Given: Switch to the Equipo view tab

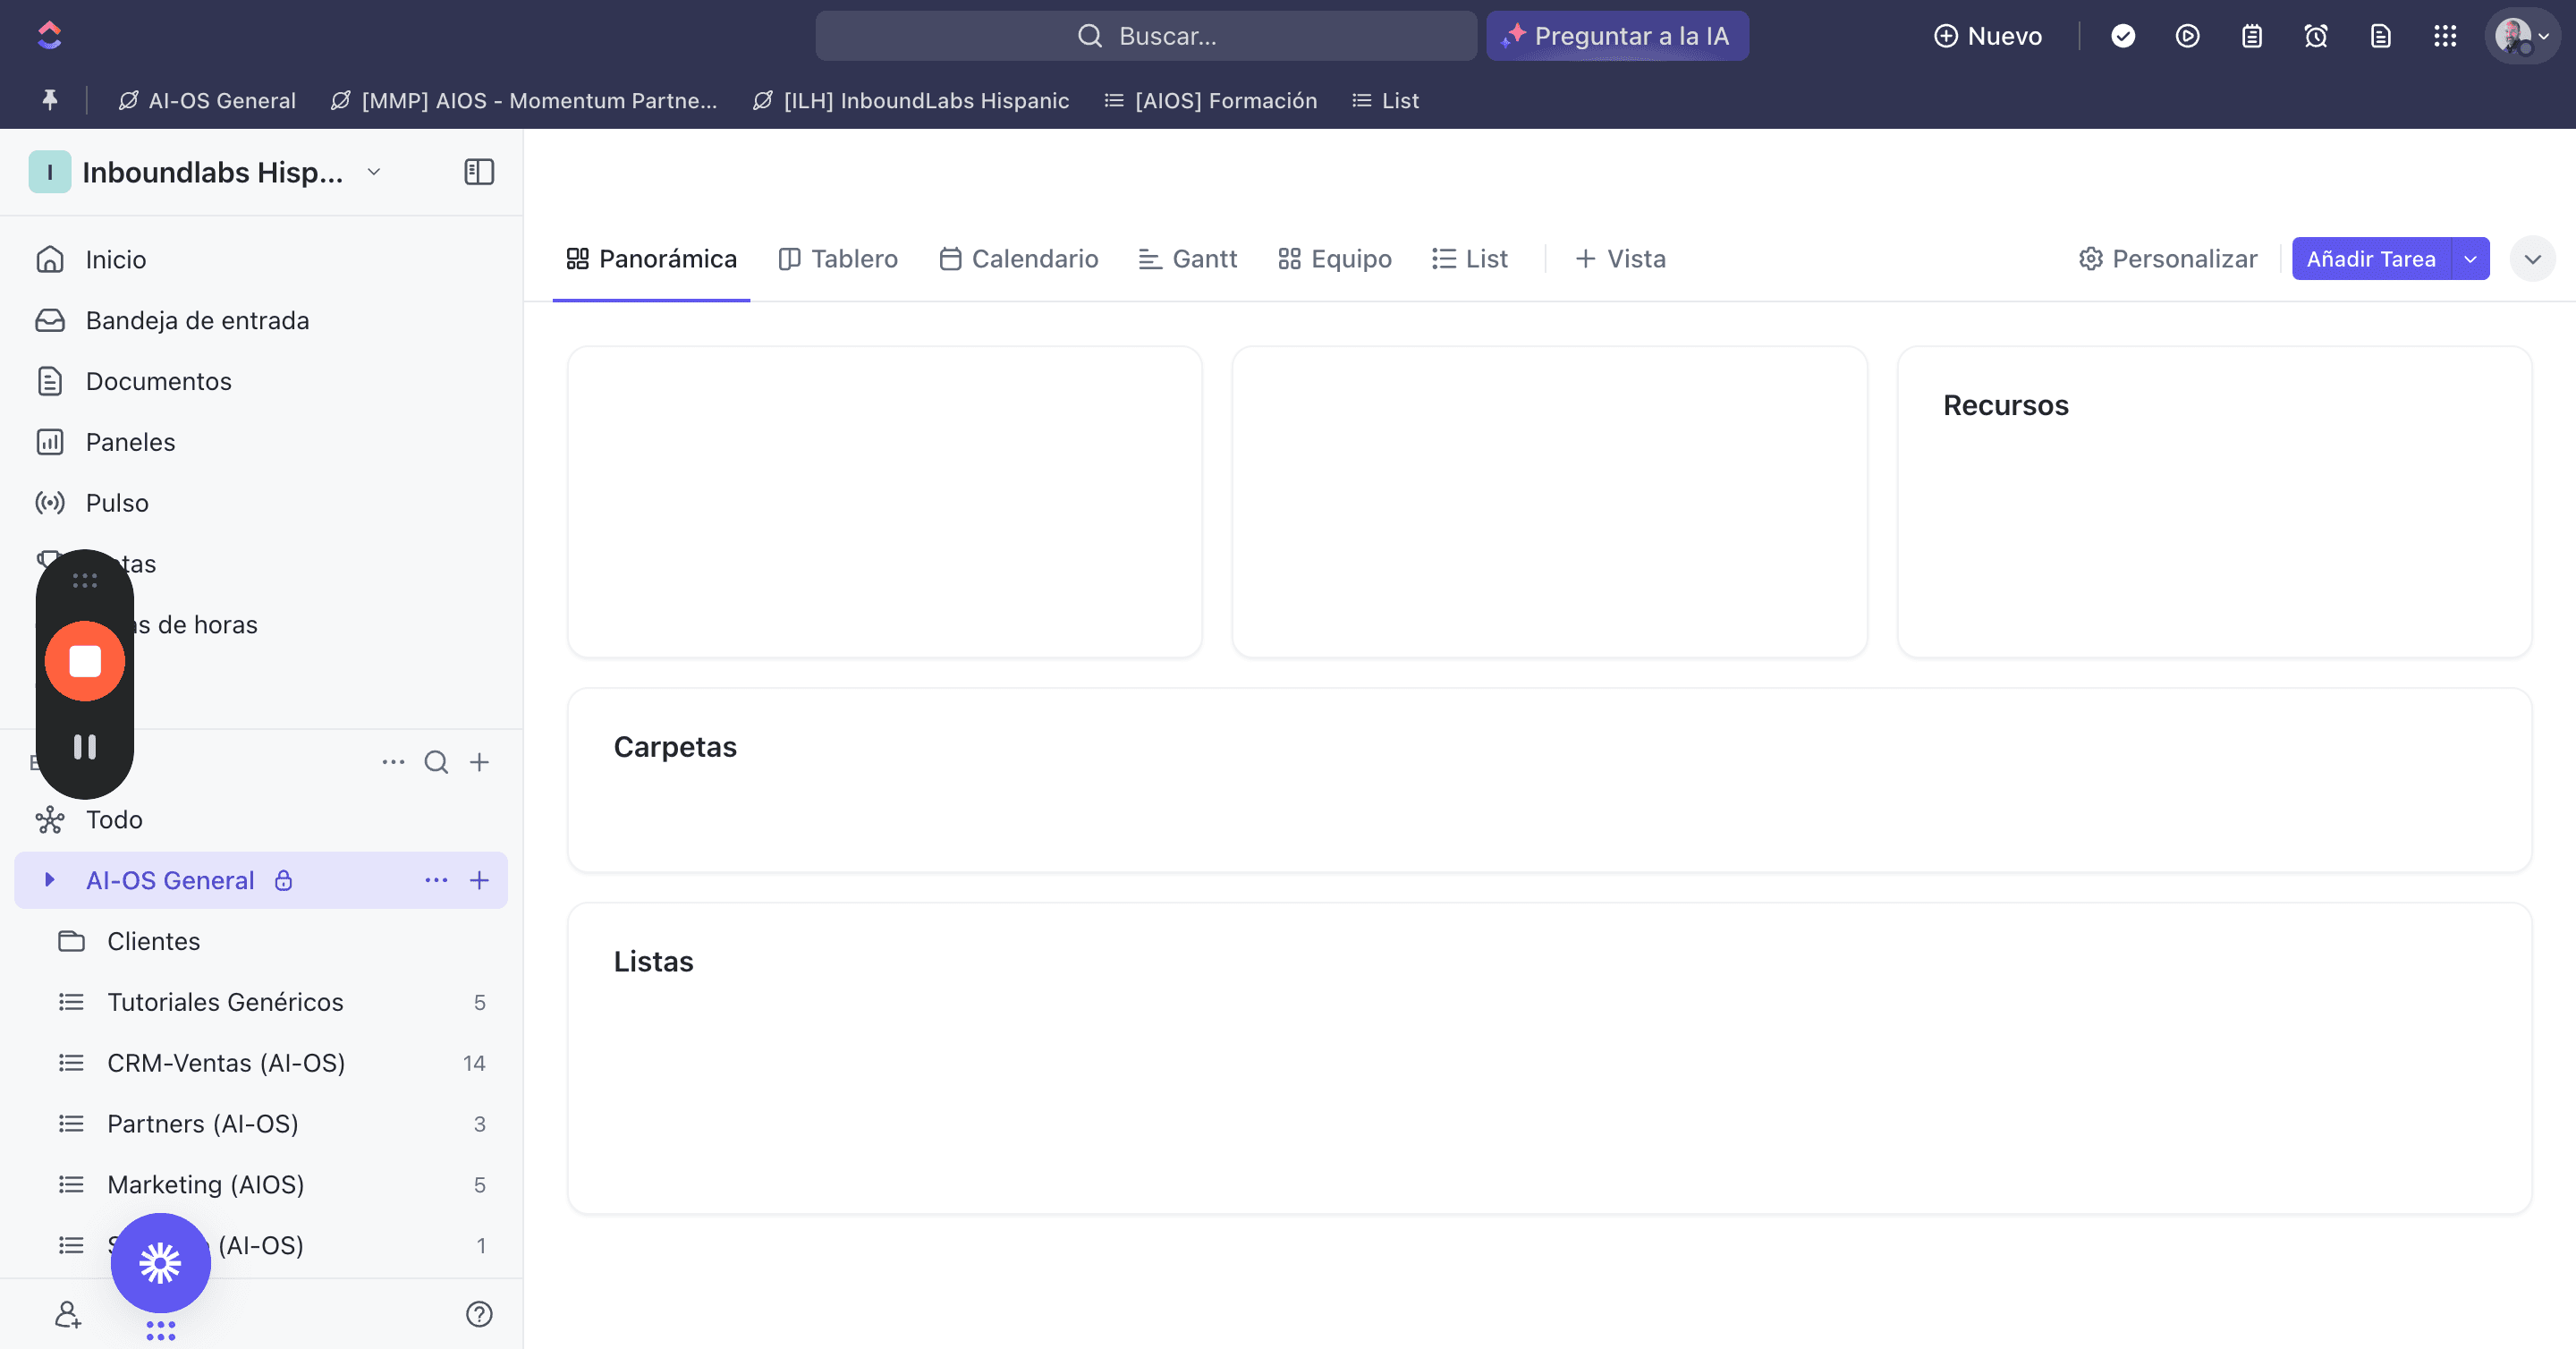Looking at the screenshot, I should click(1334, 259).
